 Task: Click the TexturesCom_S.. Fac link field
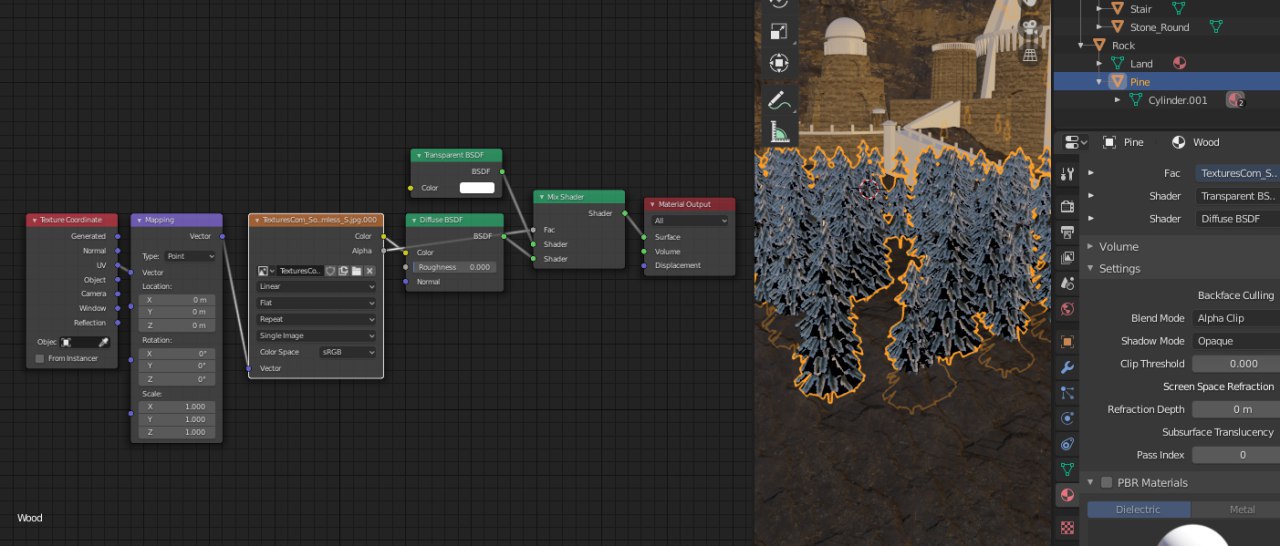coord(1237,173)
